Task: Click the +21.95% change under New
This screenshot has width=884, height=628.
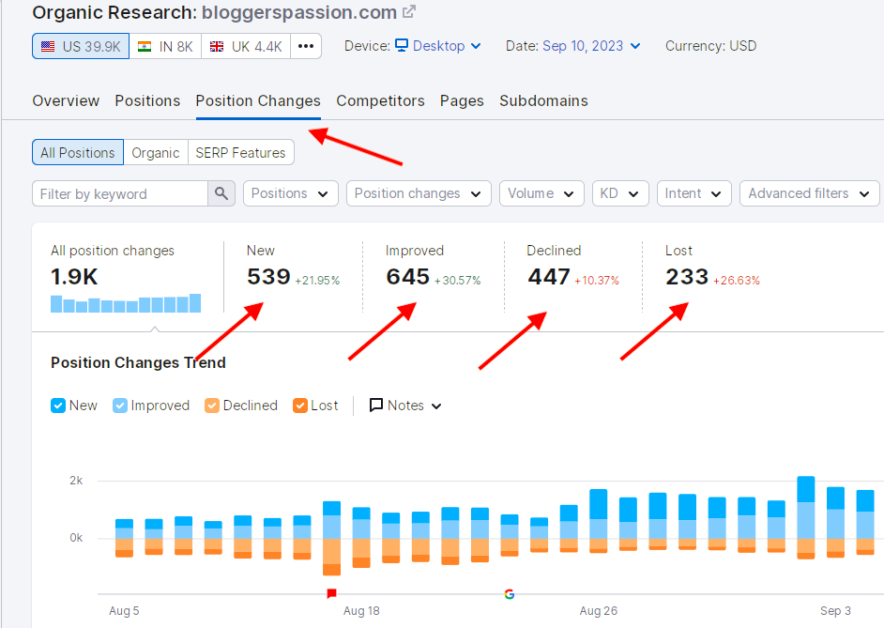Action: click(x=317, y=280)
